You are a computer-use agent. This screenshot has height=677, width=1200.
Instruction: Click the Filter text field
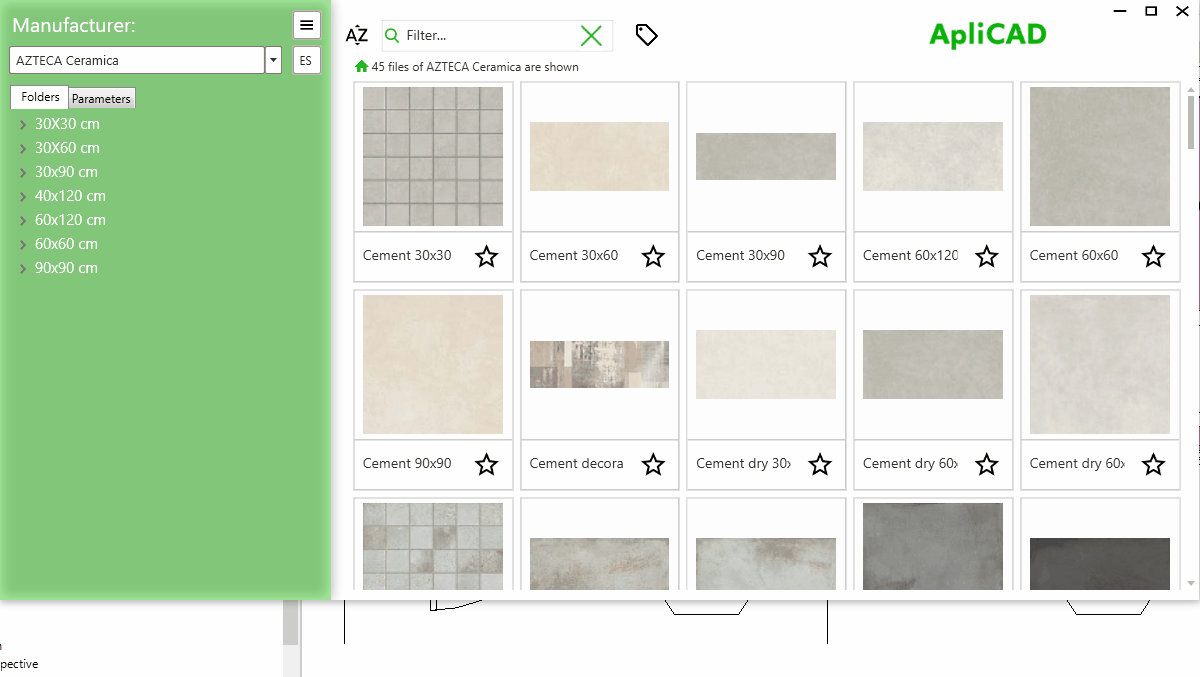(x=485, y=36)
